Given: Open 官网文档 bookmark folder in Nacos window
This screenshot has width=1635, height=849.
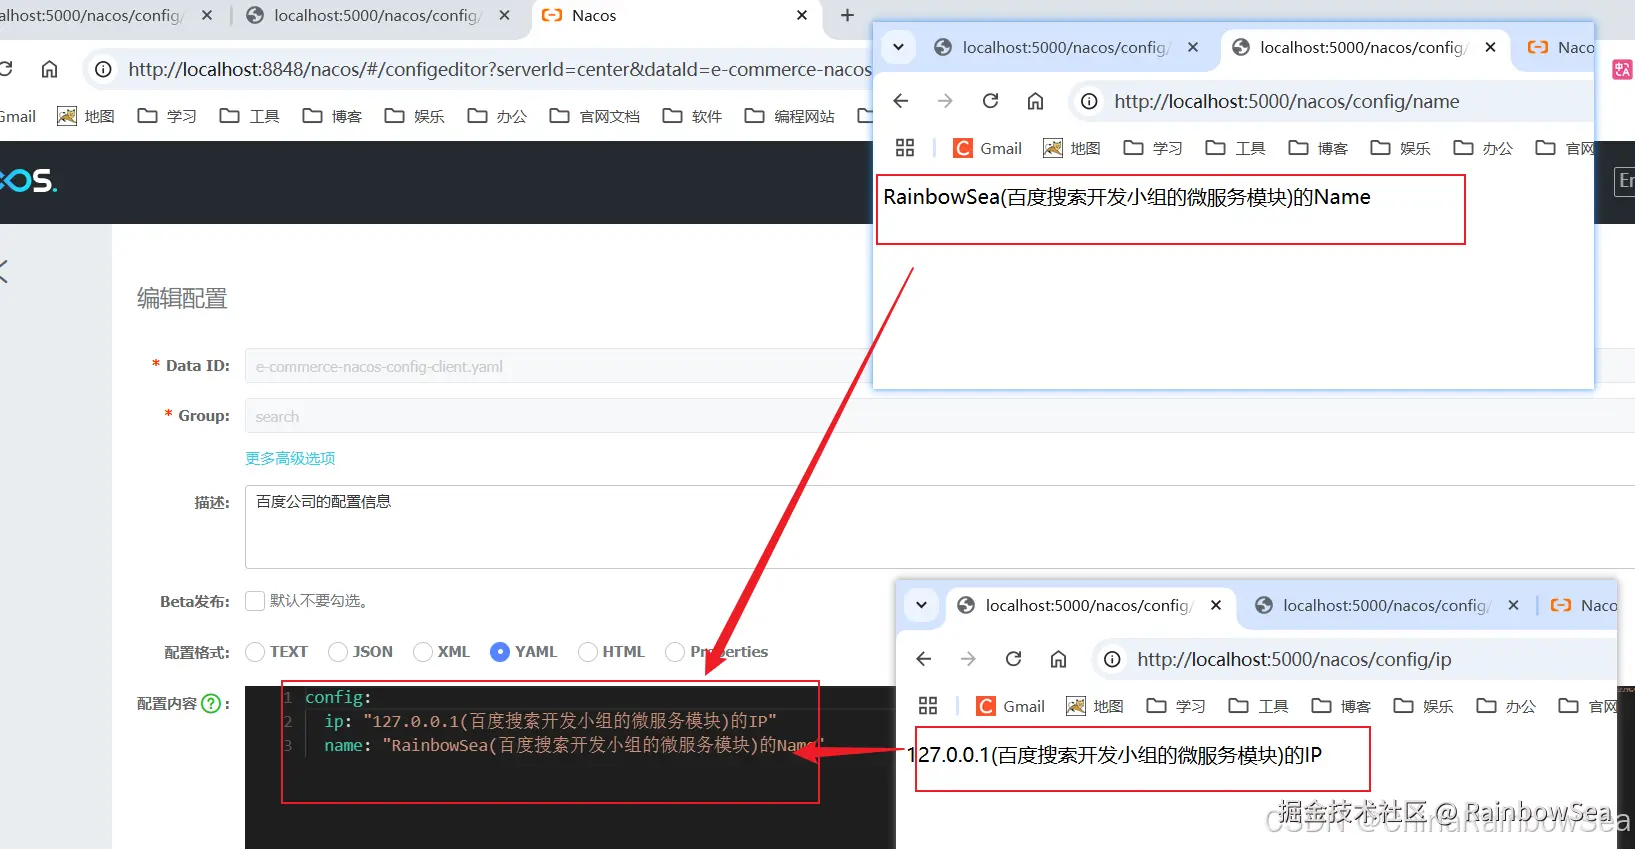Looking at the screenshot, I should pos(595,116).
